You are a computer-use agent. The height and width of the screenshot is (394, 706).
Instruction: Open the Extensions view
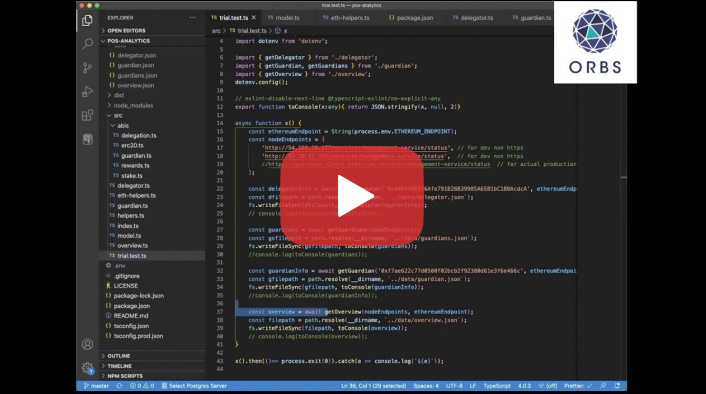click(87, 115)
